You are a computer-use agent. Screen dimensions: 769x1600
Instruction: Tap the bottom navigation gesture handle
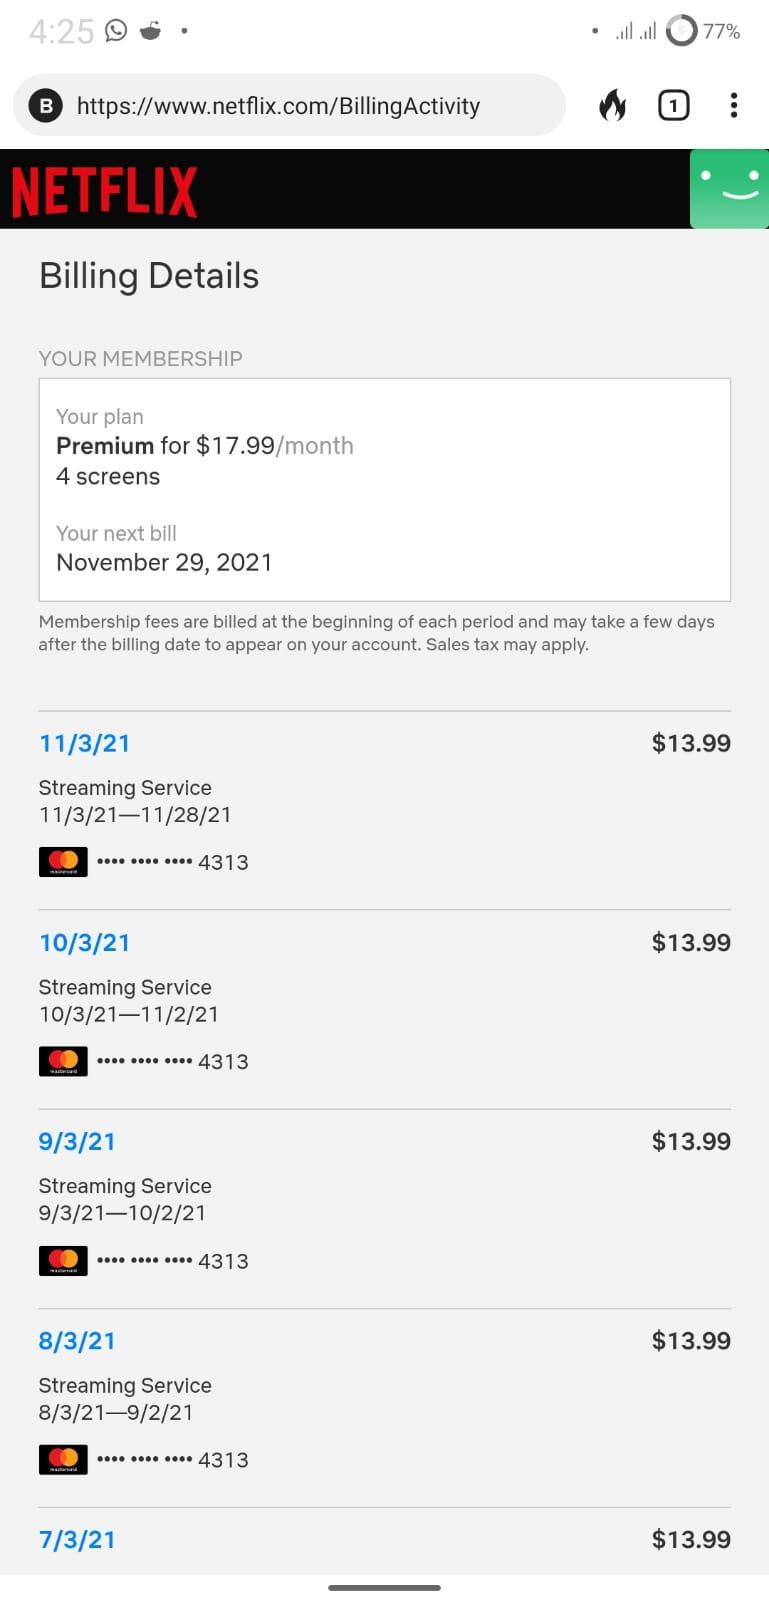384,1587
